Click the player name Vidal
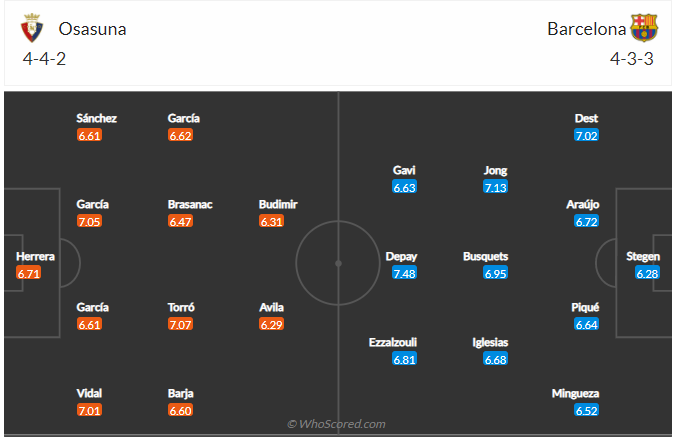 tap(89, 393)
